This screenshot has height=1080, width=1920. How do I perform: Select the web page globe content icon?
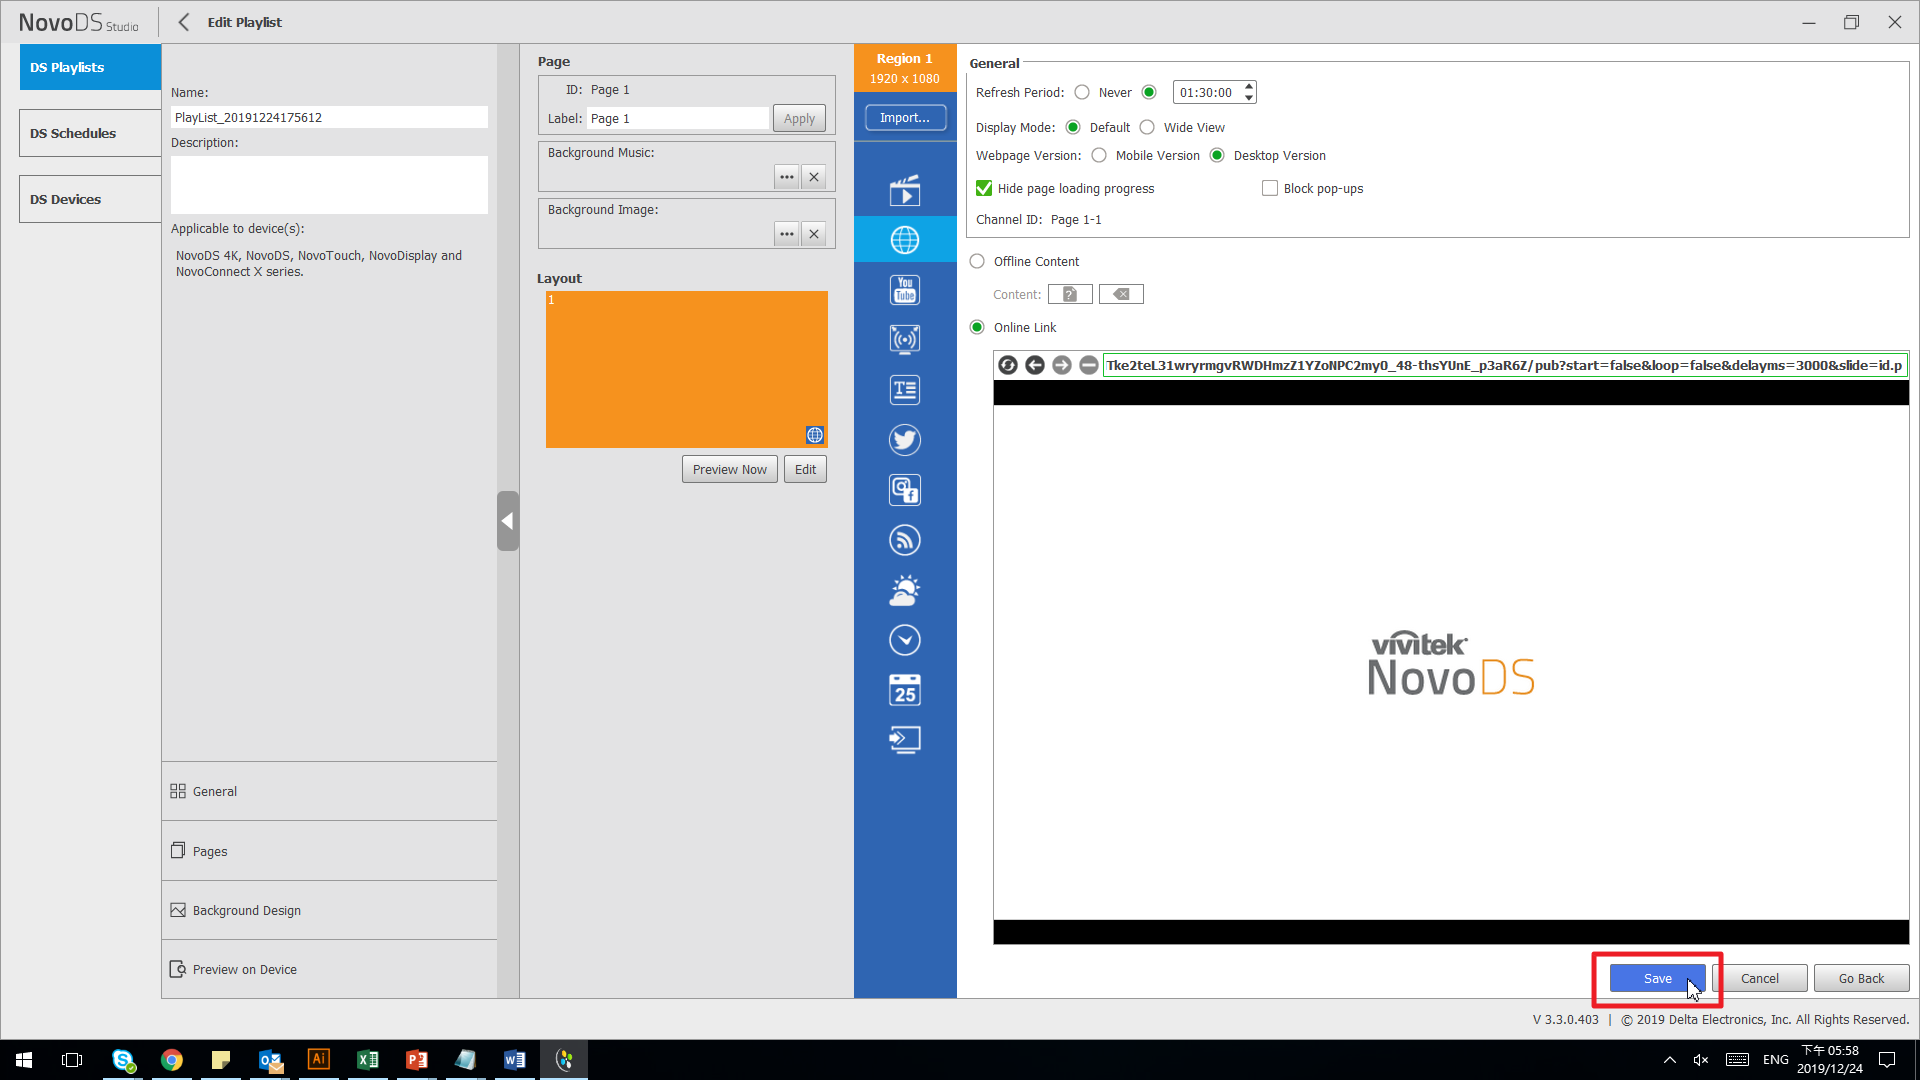[905, 240]
